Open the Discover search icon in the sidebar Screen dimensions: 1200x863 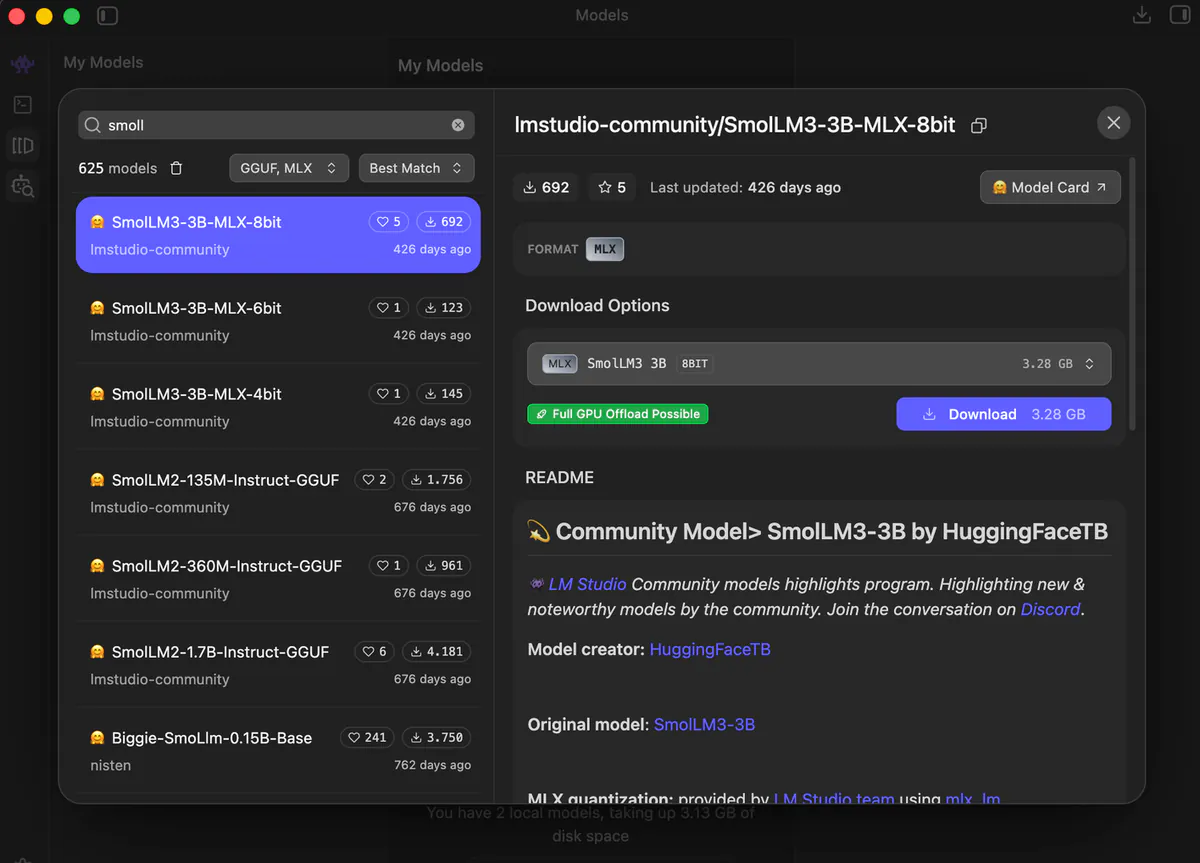click(22, 186)
